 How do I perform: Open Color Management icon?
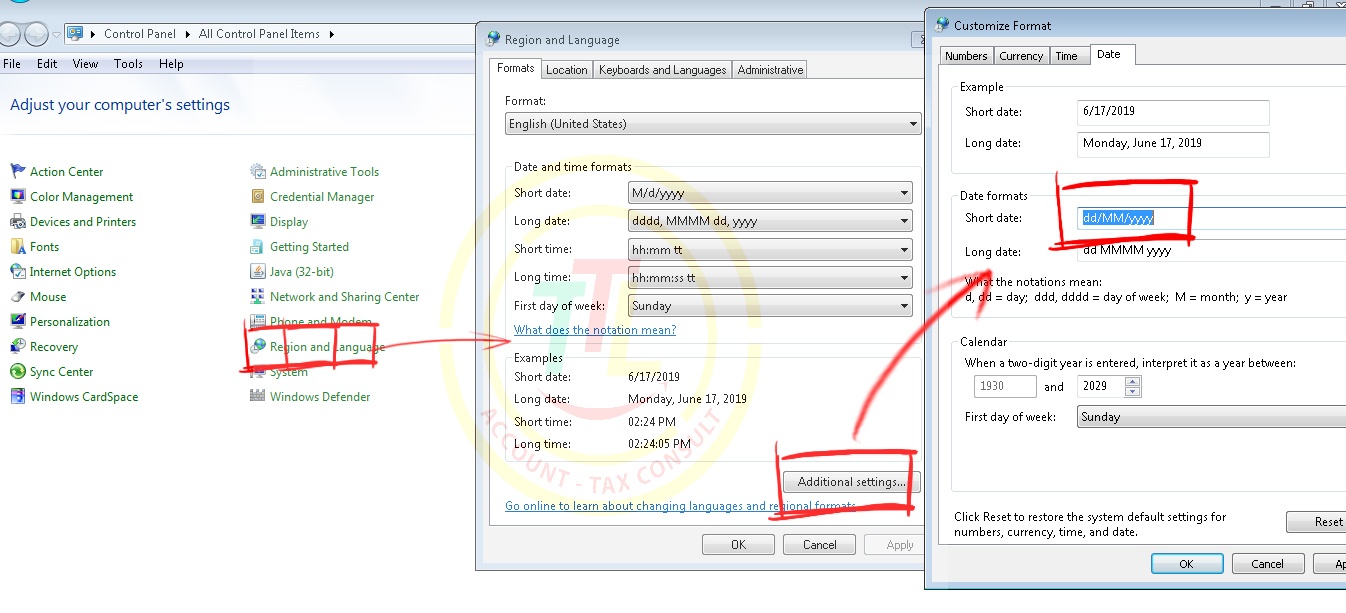coord(17,197)
